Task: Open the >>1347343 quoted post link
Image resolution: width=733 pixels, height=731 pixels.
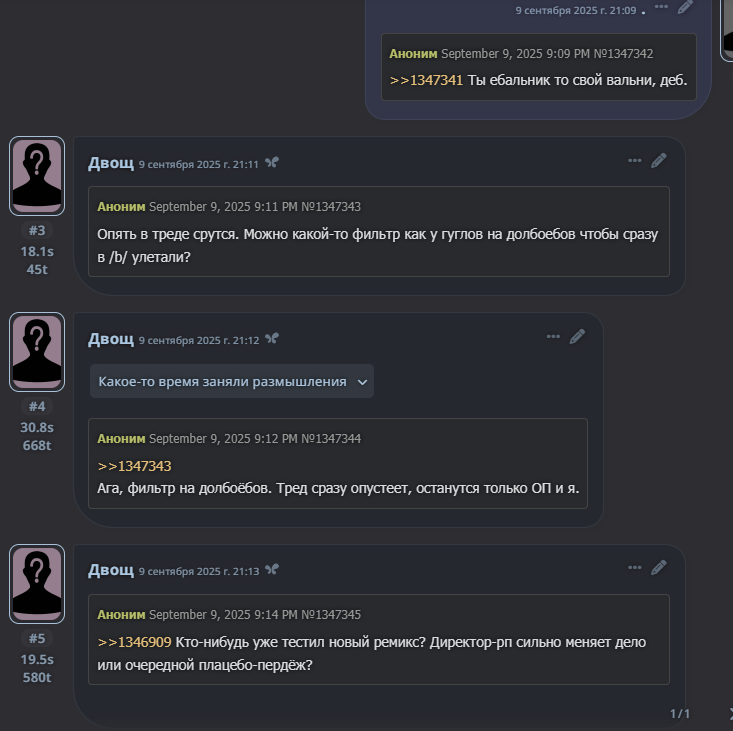Action: (x=134, y=466)
